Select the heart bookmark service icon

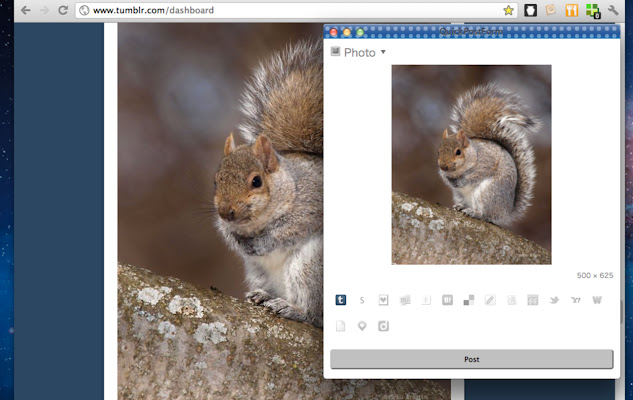point(383,300)
